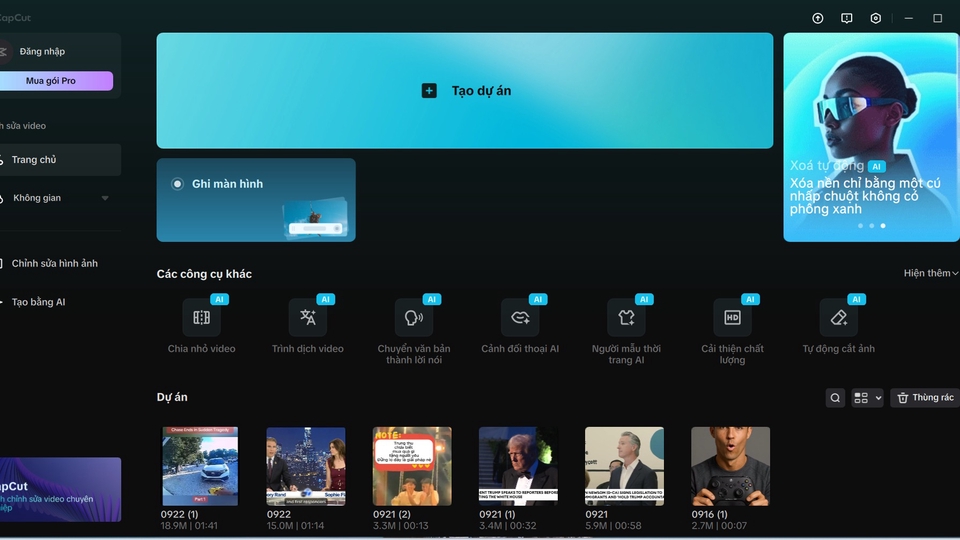Open the 0916 (1) project thumbnail
Viewport: 960px width, 540px height.
click(731, 466)
